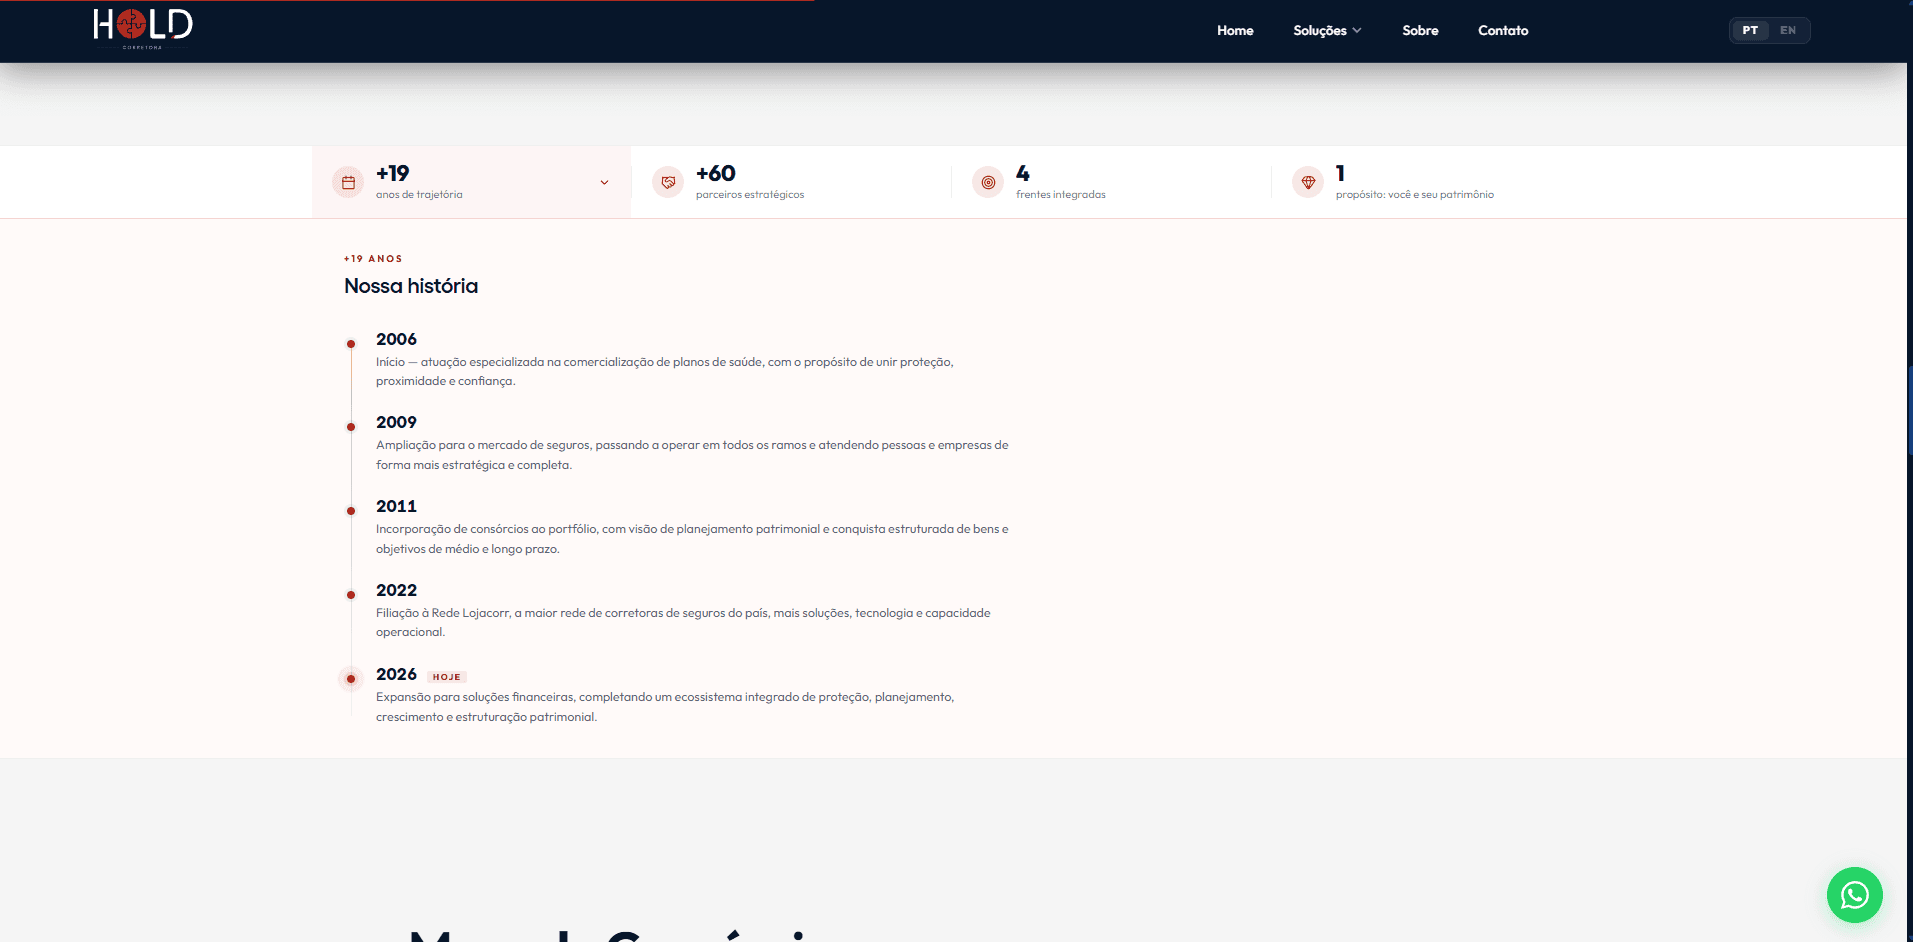This screenshot has height=942, width=1913.
Task: Open the Sobre page
Action: click(1420, 31)
